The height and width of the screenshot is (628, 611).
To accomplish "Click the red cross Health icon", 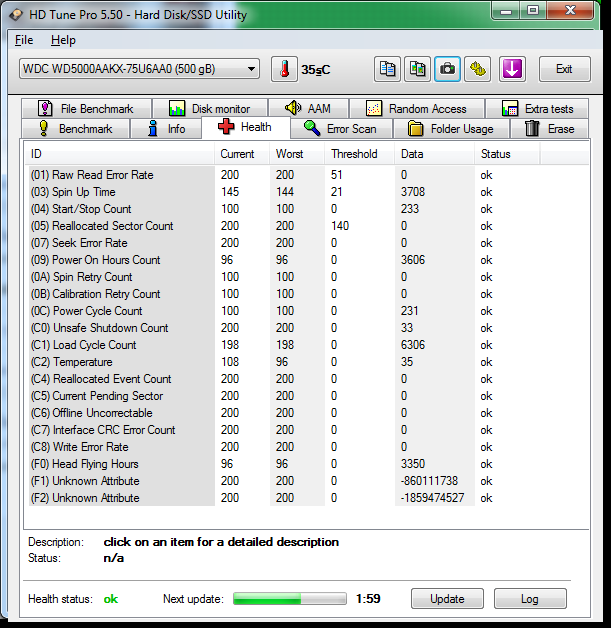I will [x=226, y=127].
